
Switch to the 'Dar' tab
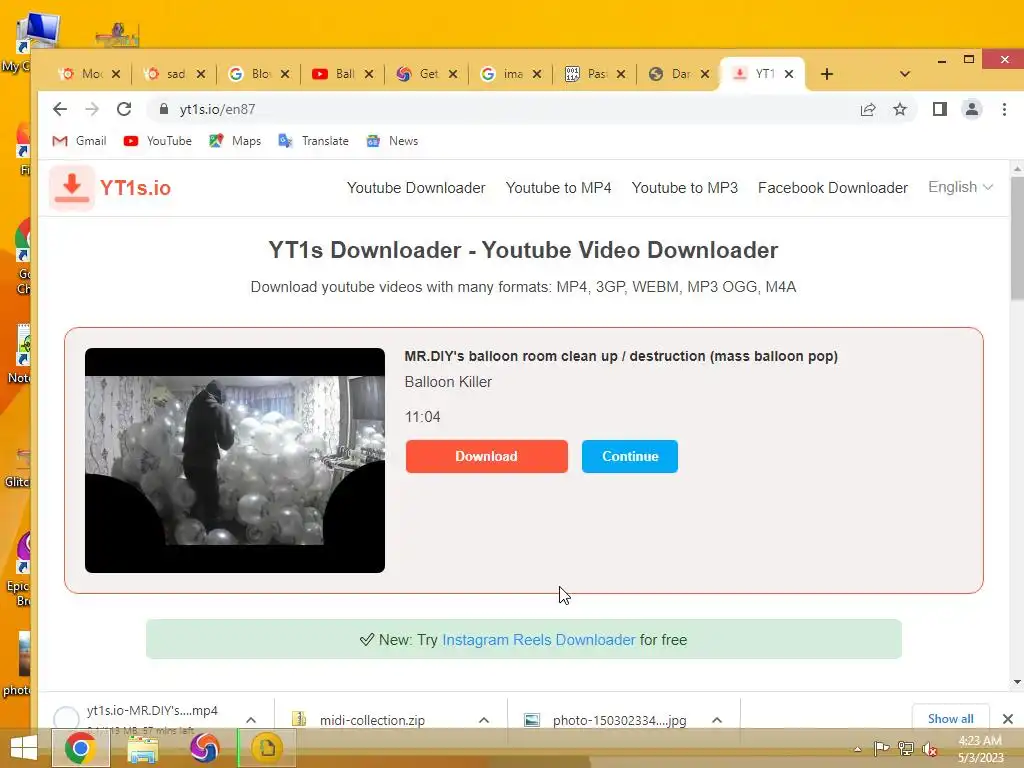pyautogui.click(x=678, y=74)
